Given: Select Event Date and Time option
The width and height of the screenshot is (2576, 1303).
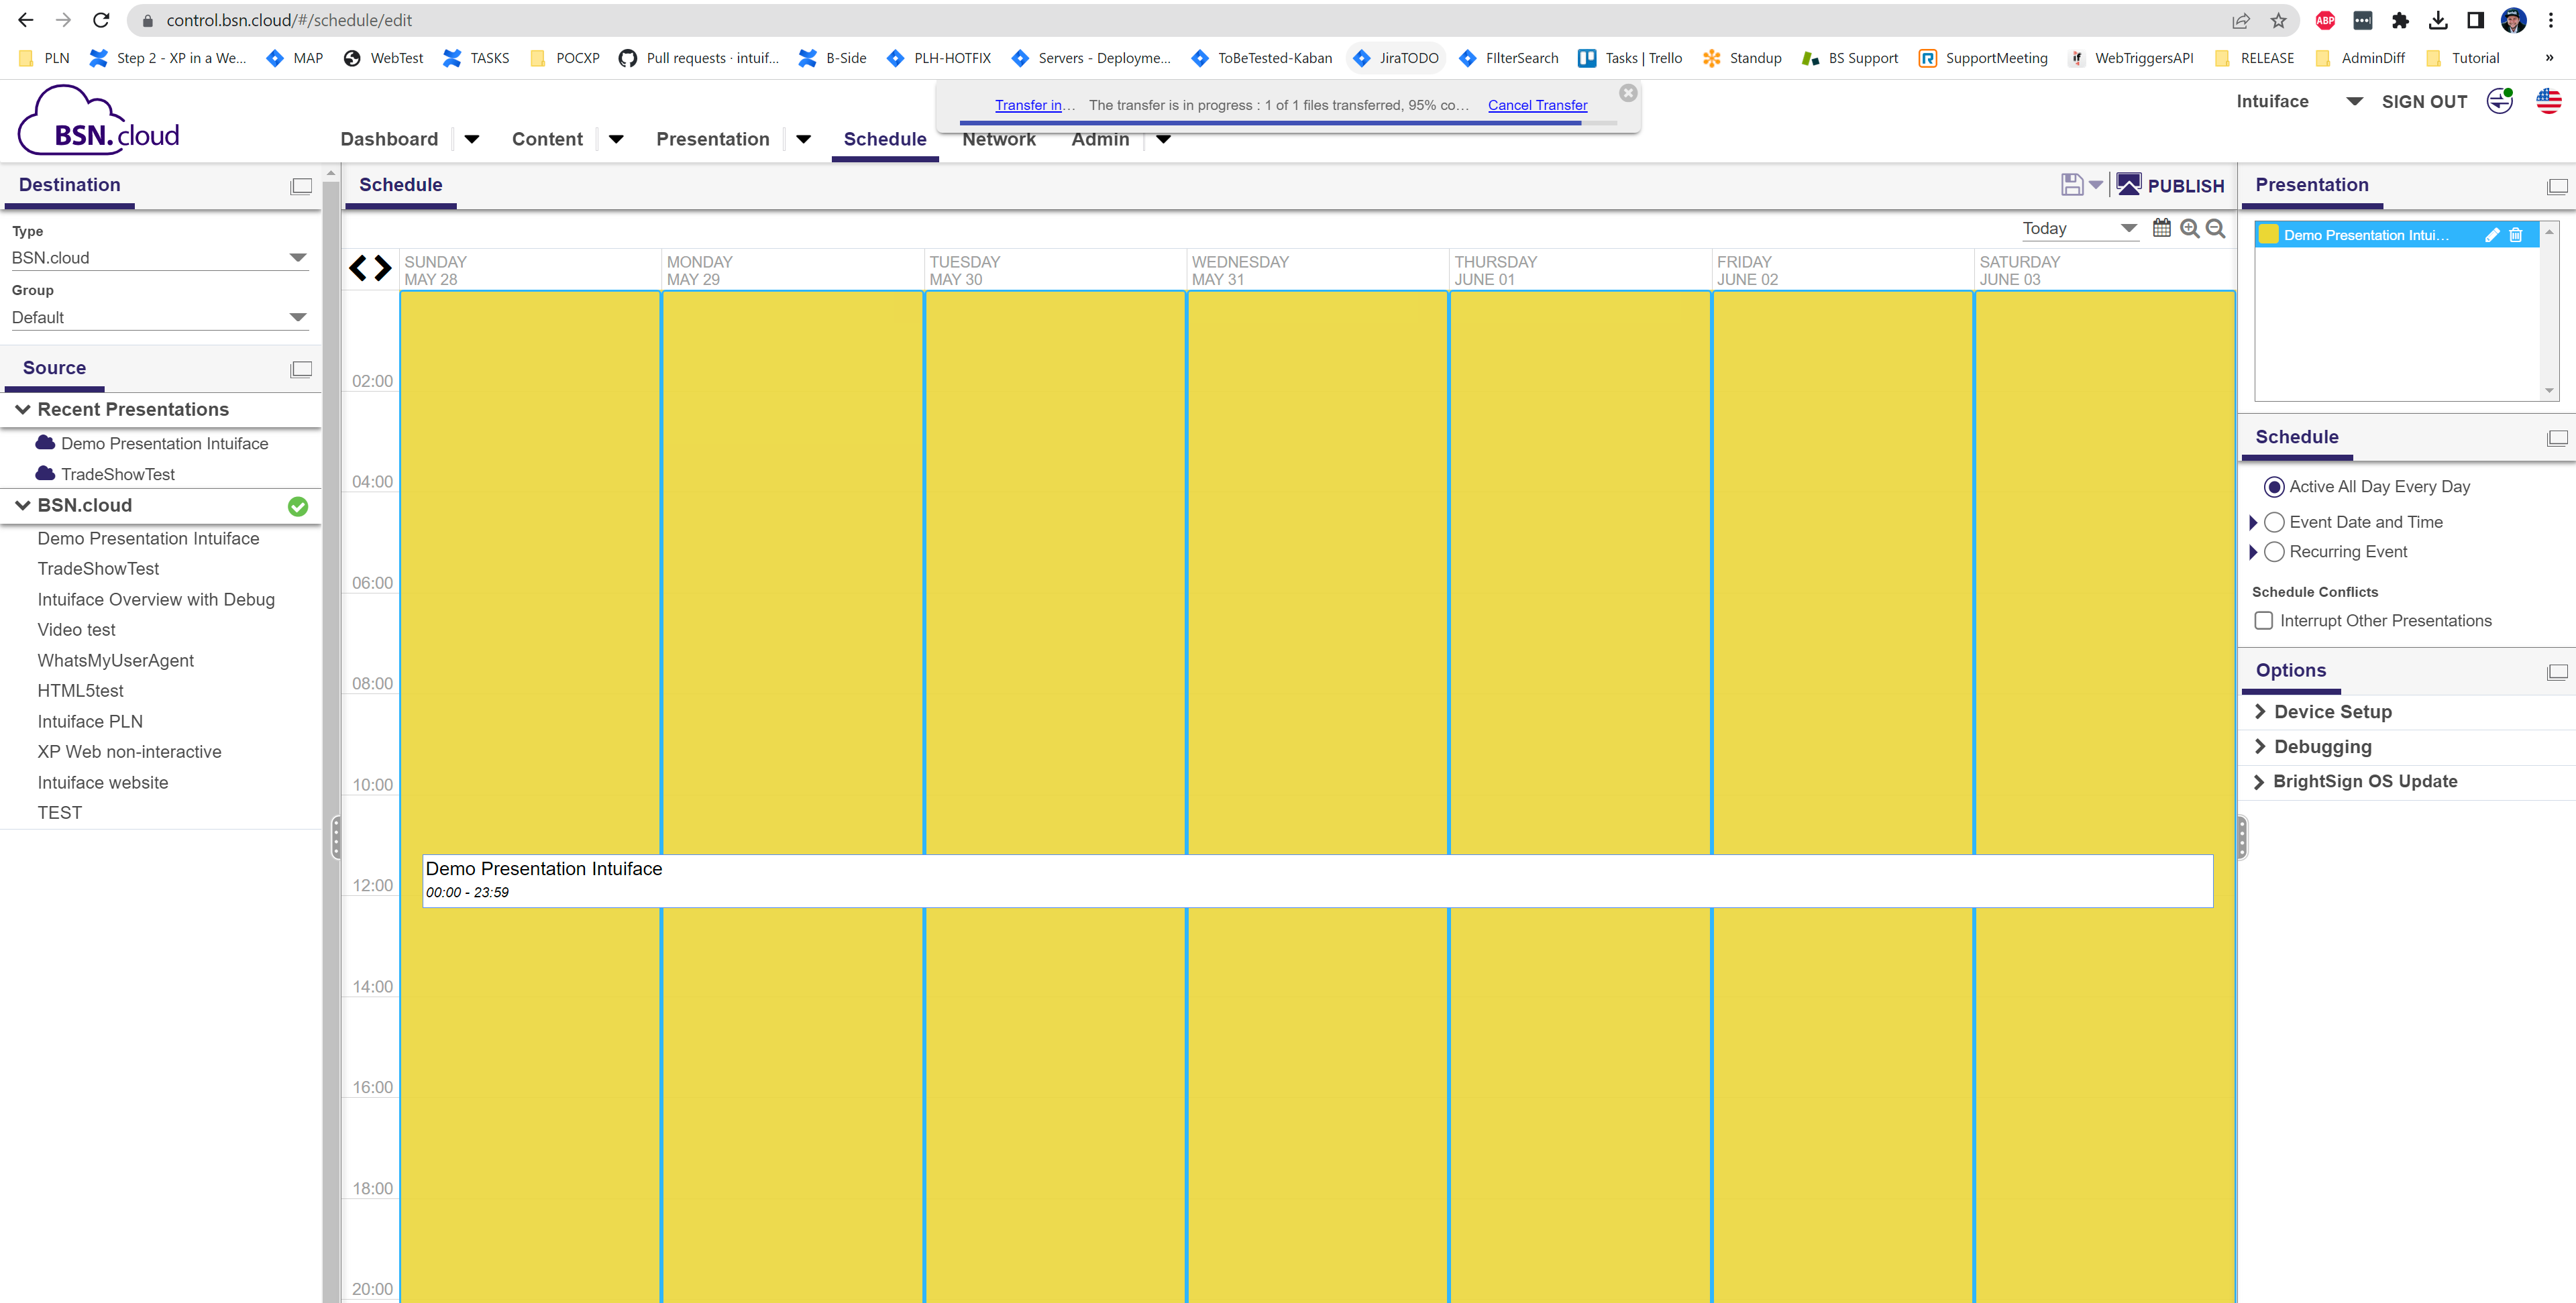Looking at the screenshot, I should (2274, 522).
